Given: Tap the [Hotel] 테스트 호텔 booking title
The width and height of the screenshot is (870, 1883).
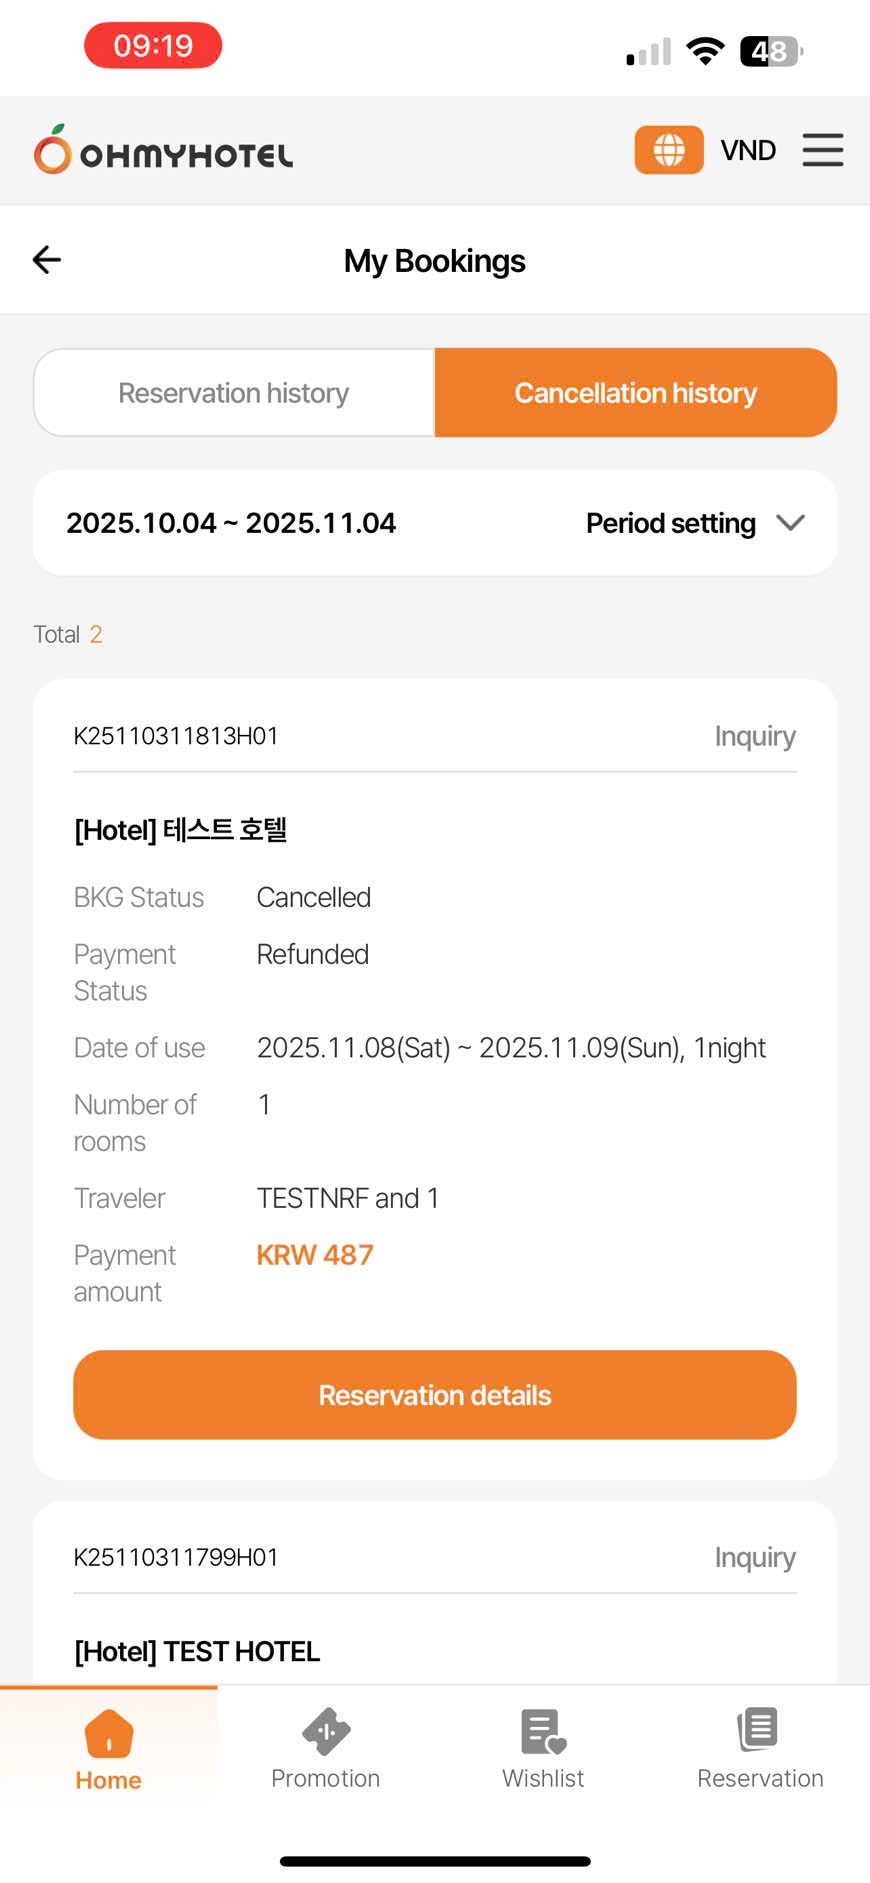Looking at the screenshot, I should [x=181, y=830].
